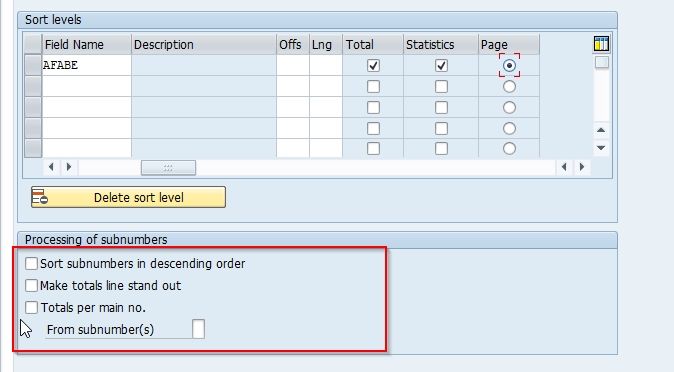
Task: Check Statistics checkbox in third row
Action: pos(441,107)
